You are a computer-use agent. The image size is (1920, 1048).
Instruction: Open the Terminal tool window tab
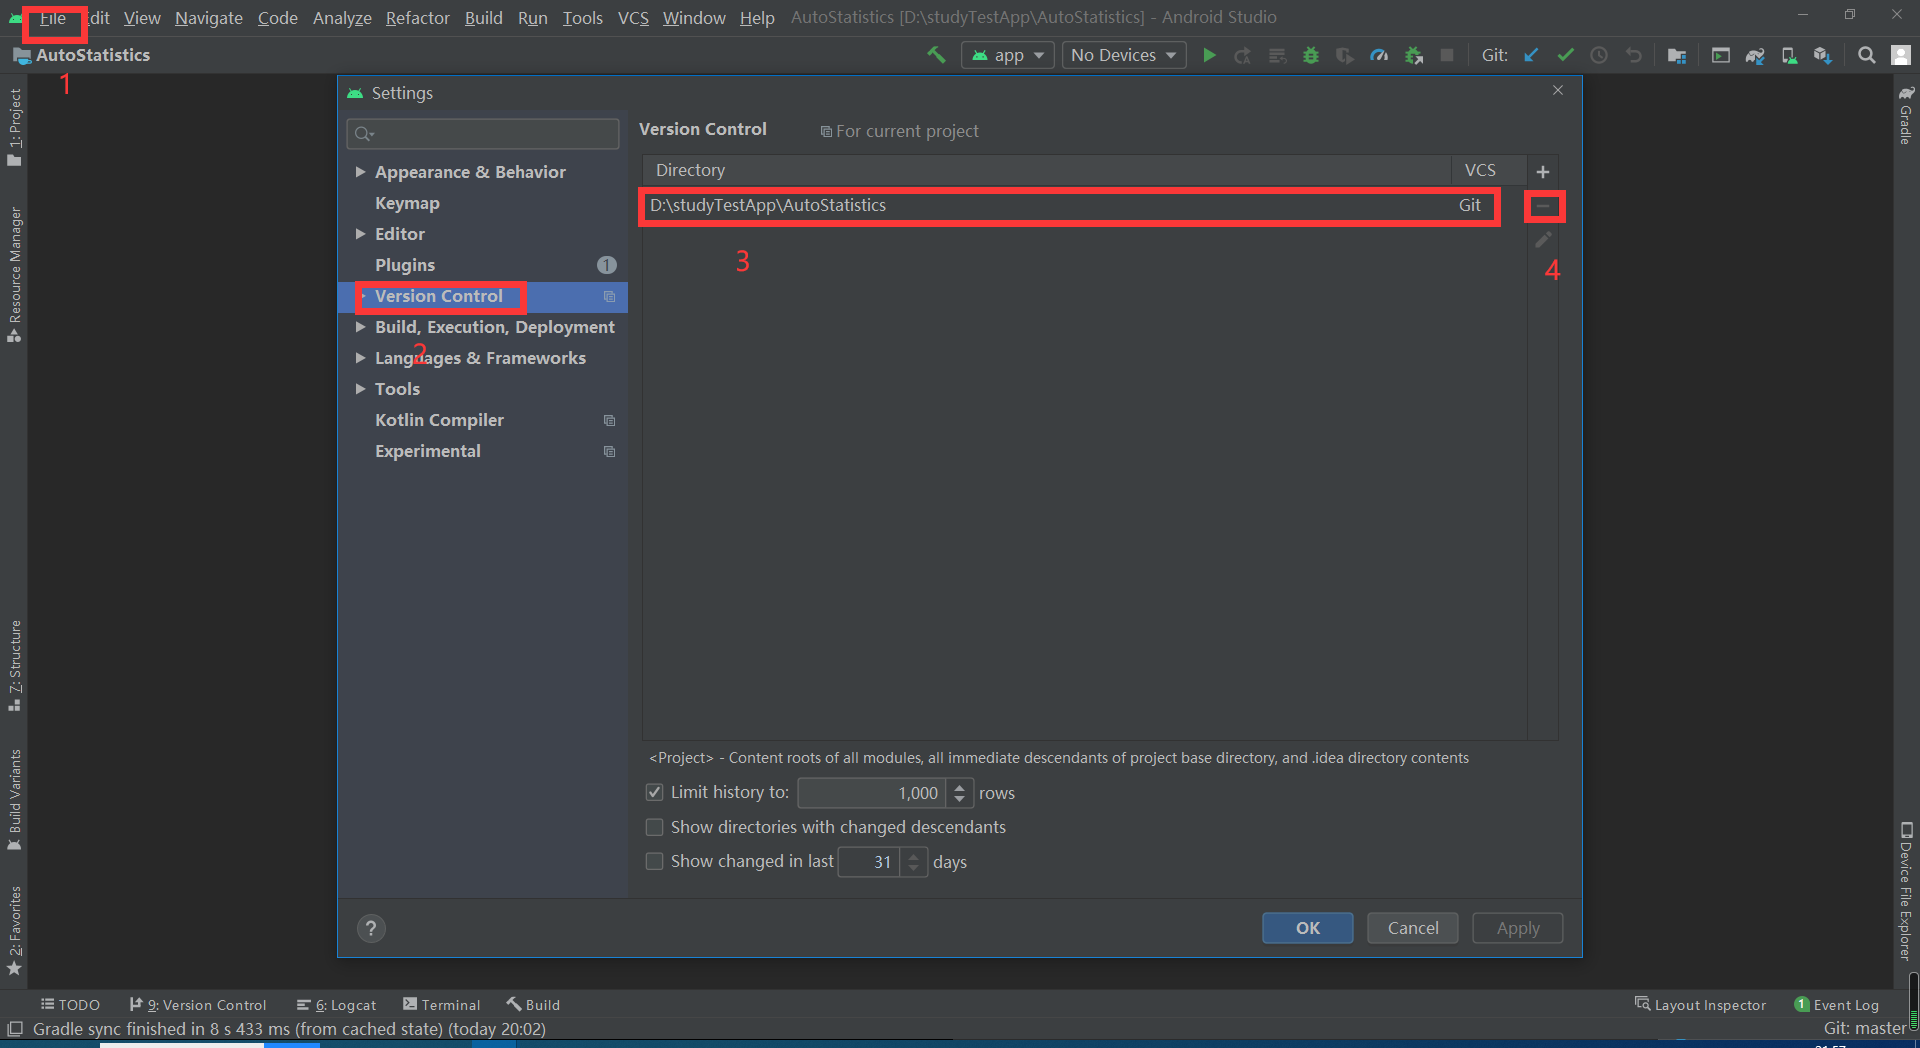click(441, 1005)
